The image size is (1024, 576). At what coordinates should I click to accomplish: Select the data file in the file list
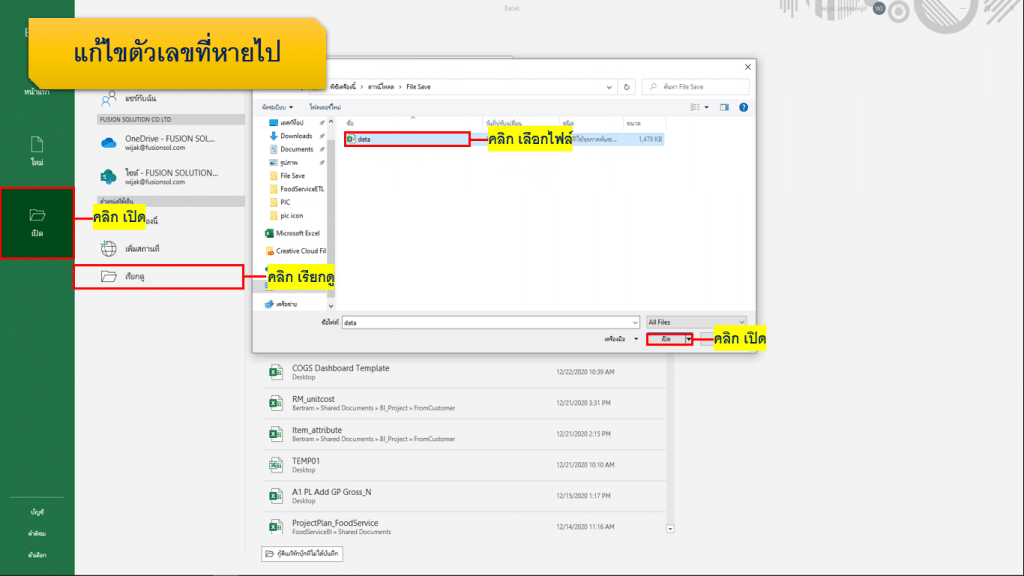364,139
